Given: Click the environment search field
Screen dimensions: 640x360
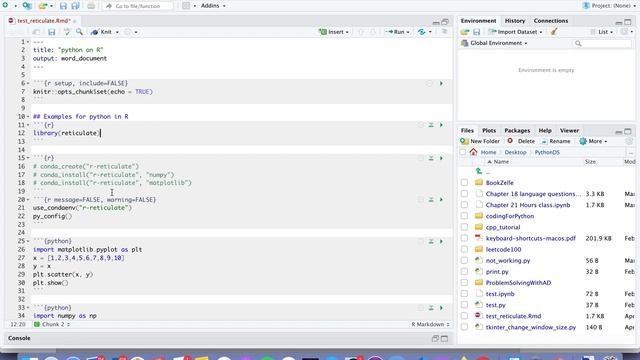Looking at the screenshot, I should coord(602,43).
